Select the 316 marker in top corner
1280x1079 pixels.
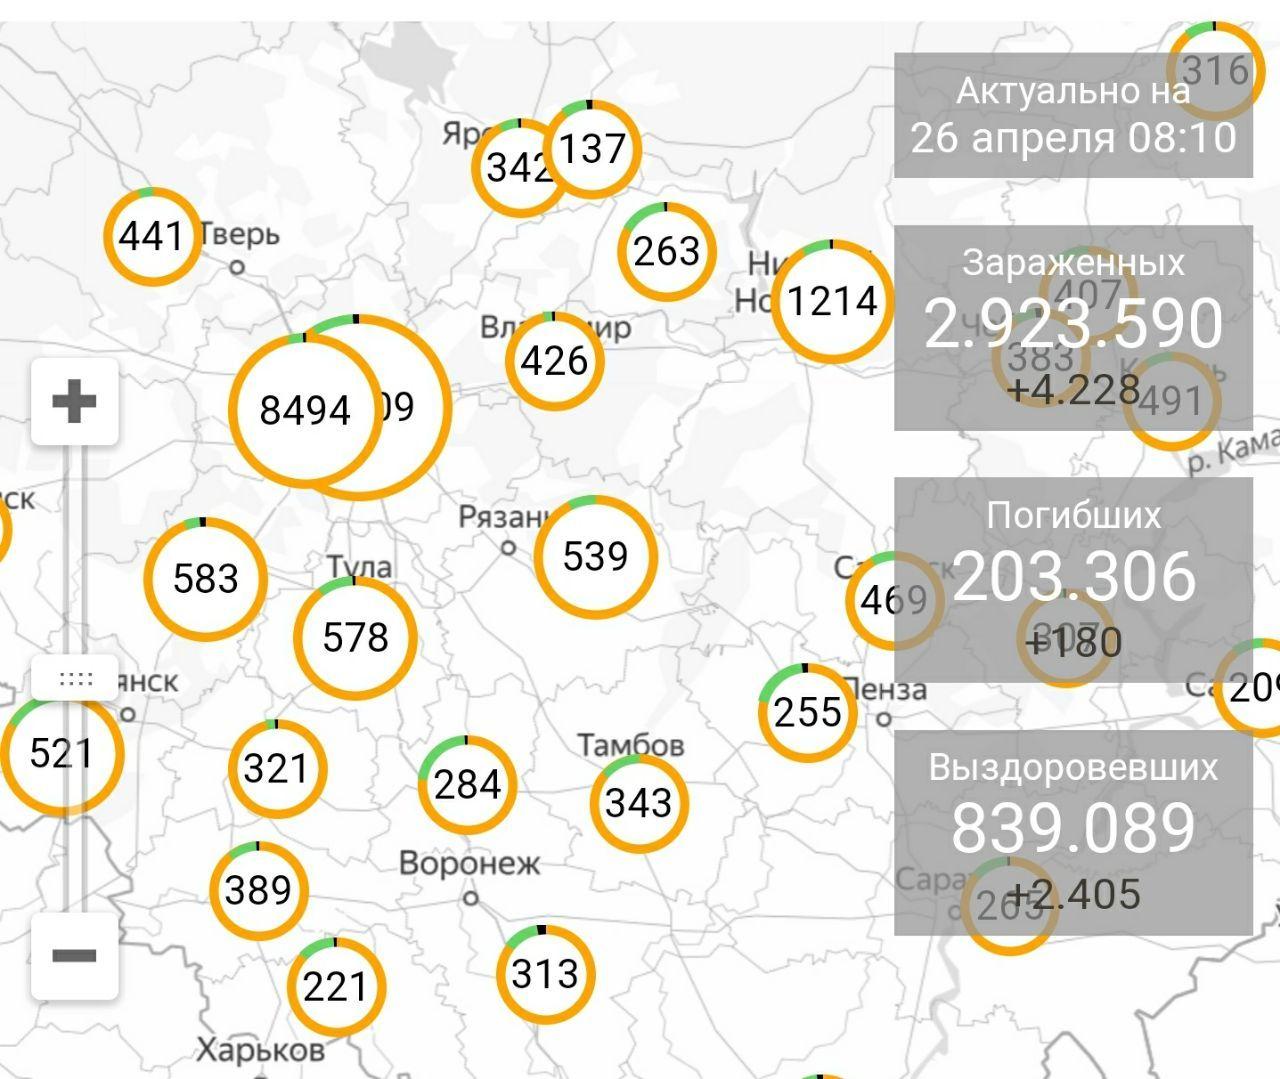coord(1216,70)
